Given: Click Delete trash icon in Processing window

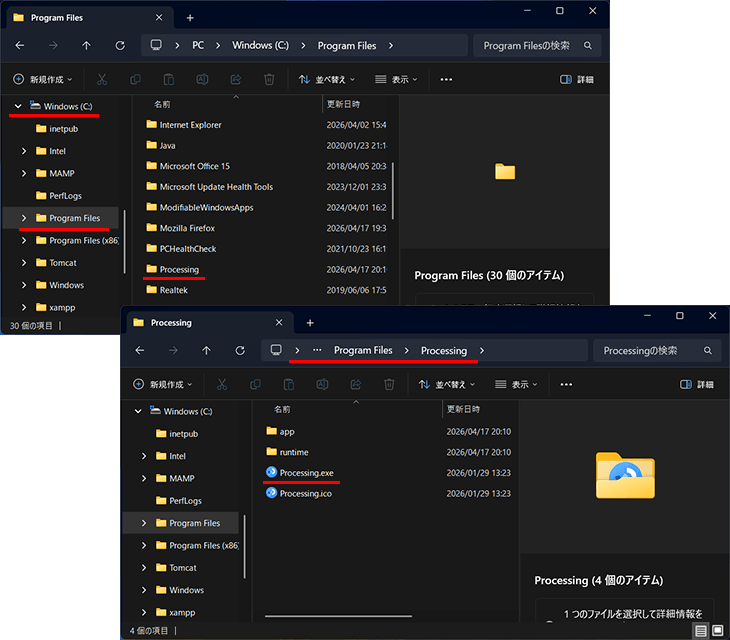Looking at the screenshot, I should point(389,384).
